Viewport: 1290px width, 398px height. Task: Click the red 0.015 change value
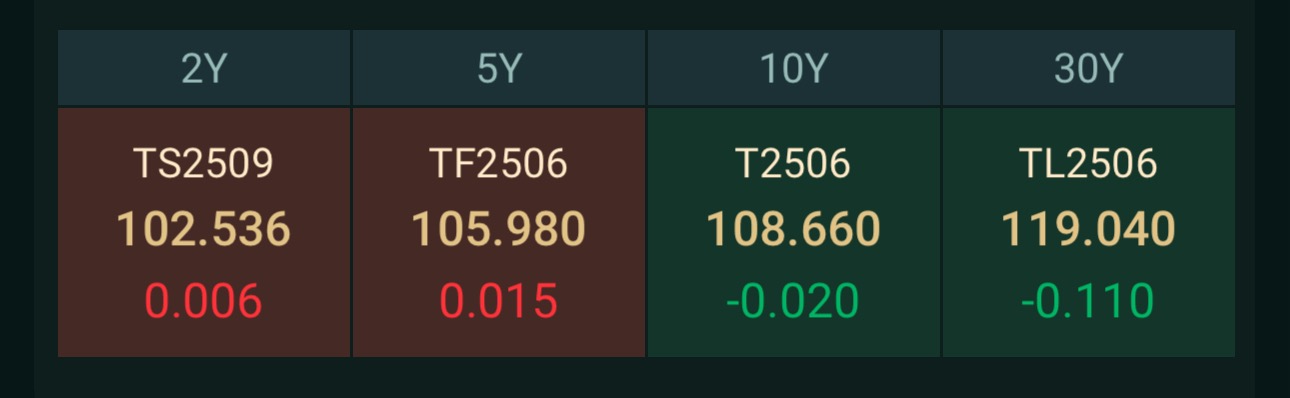pyautogui.click(x=499, y=302)
